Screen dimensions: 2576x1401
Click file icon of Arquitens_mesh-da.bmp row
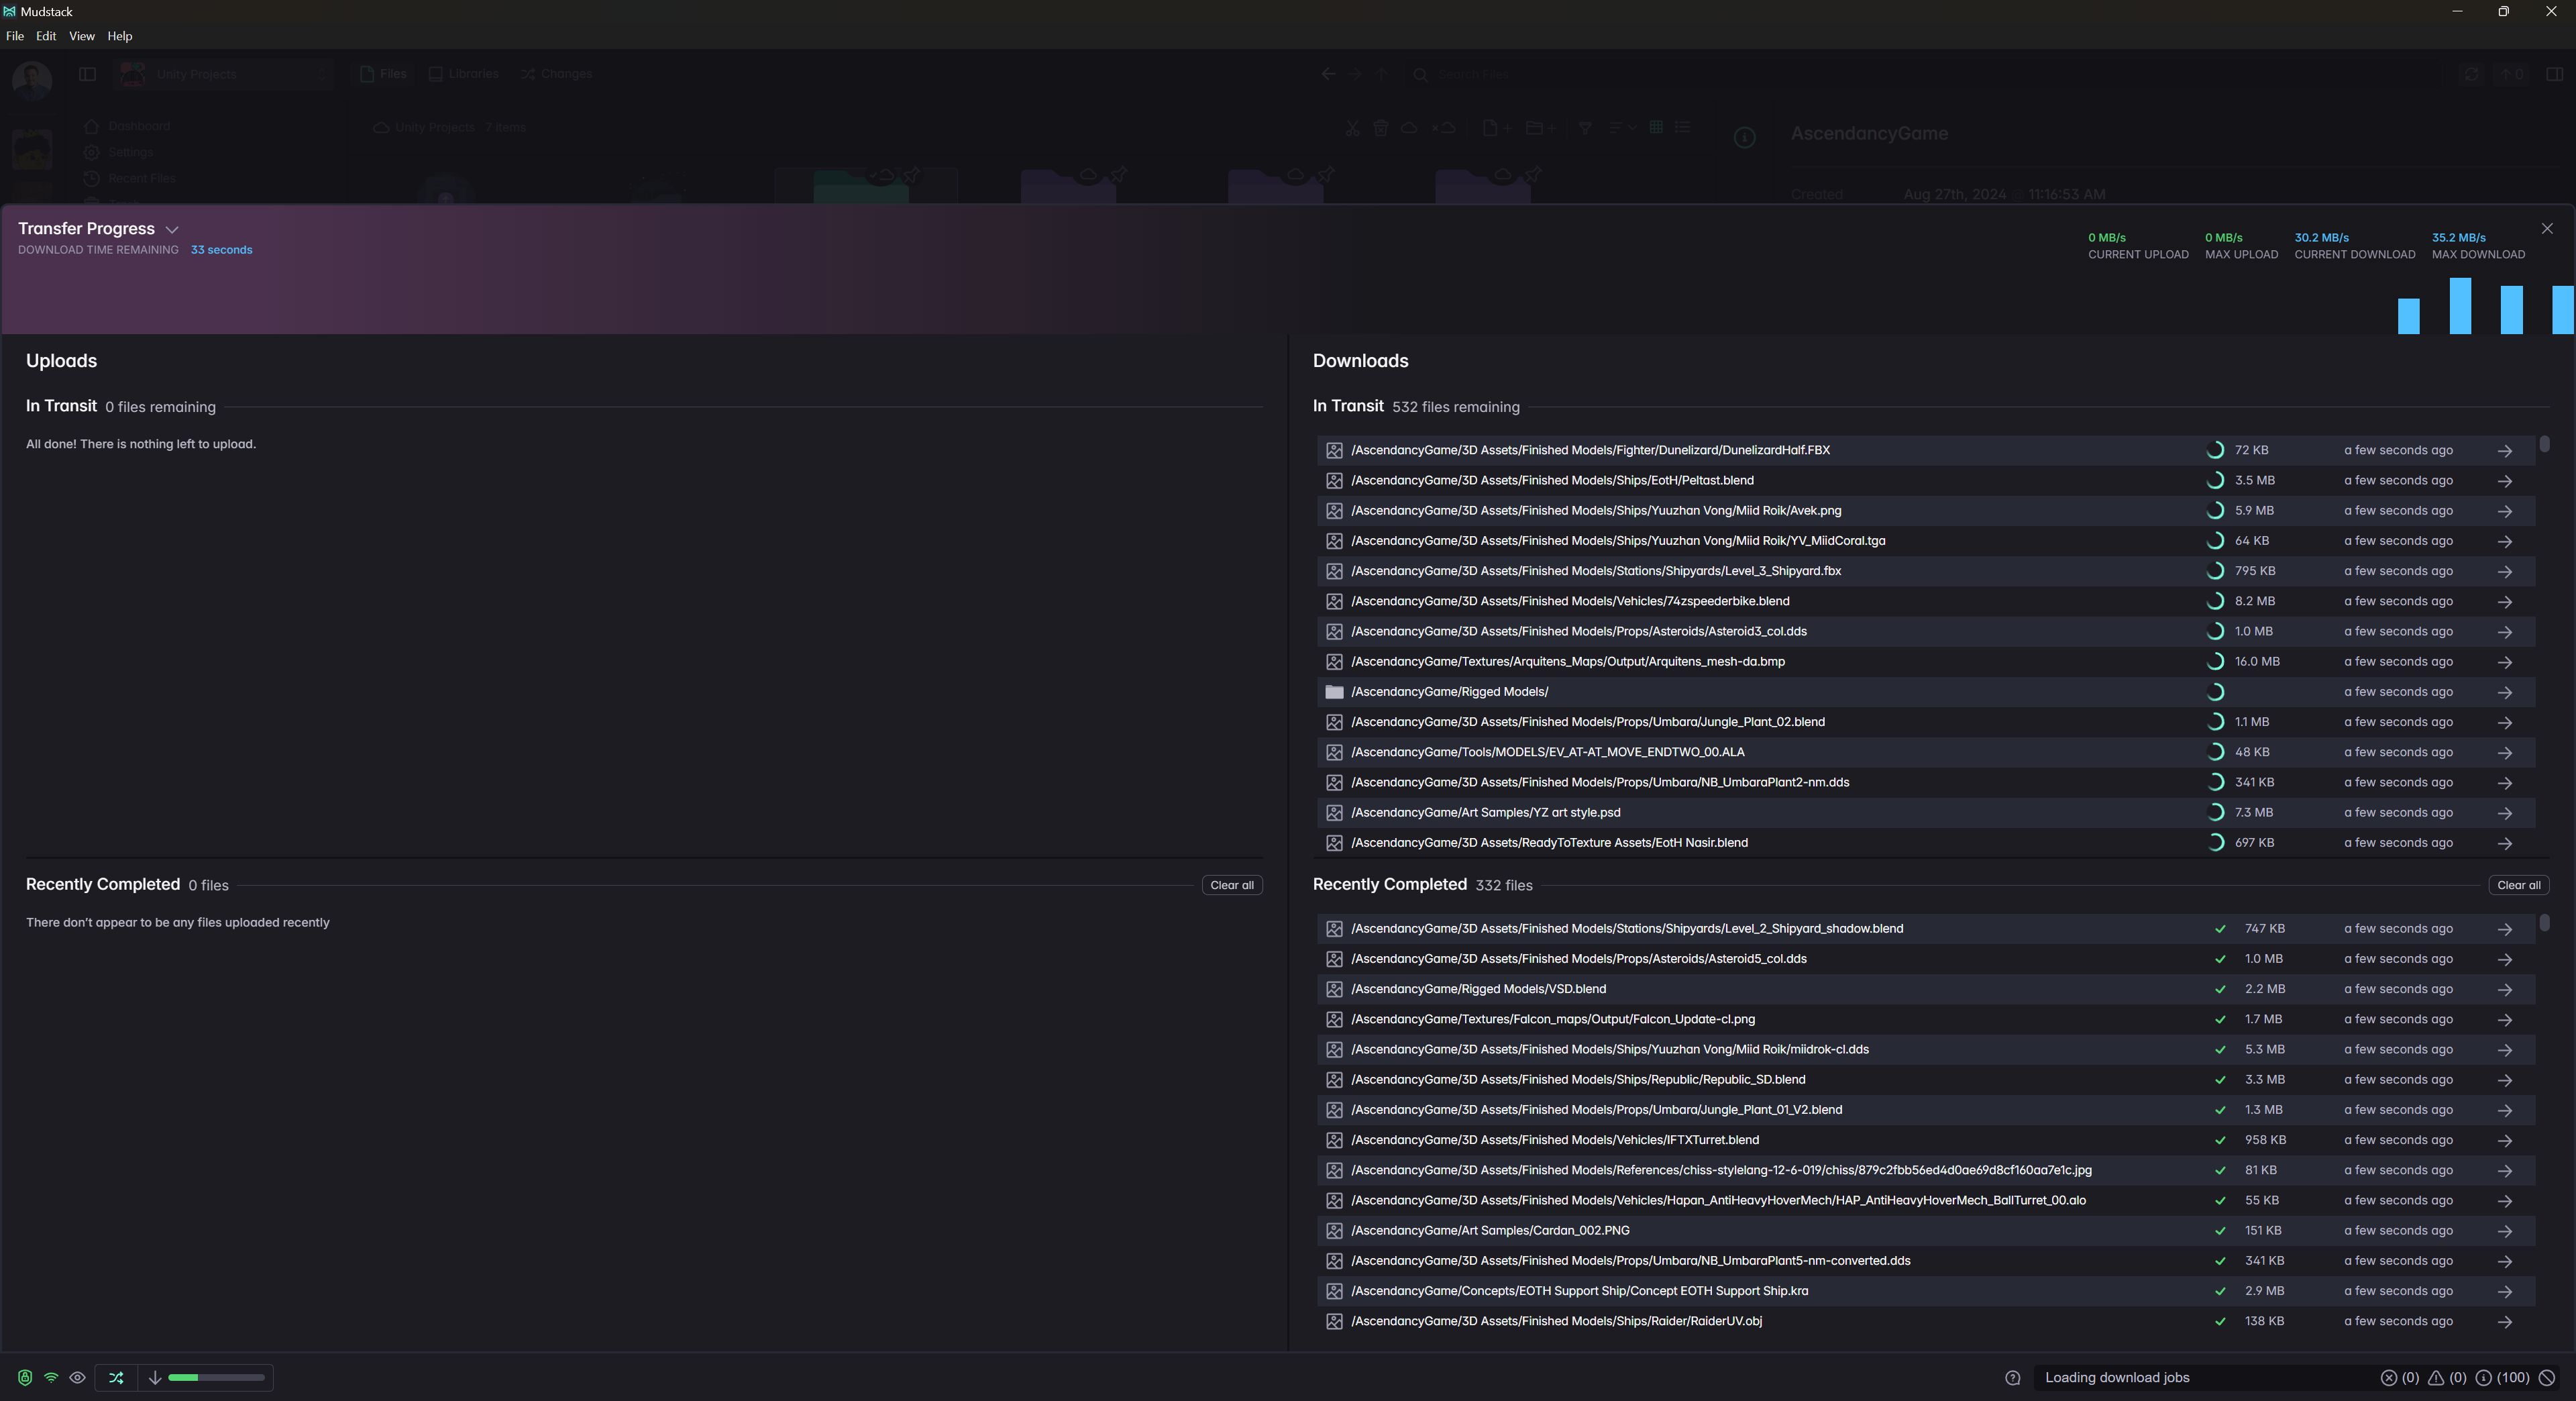[1334, 662]
